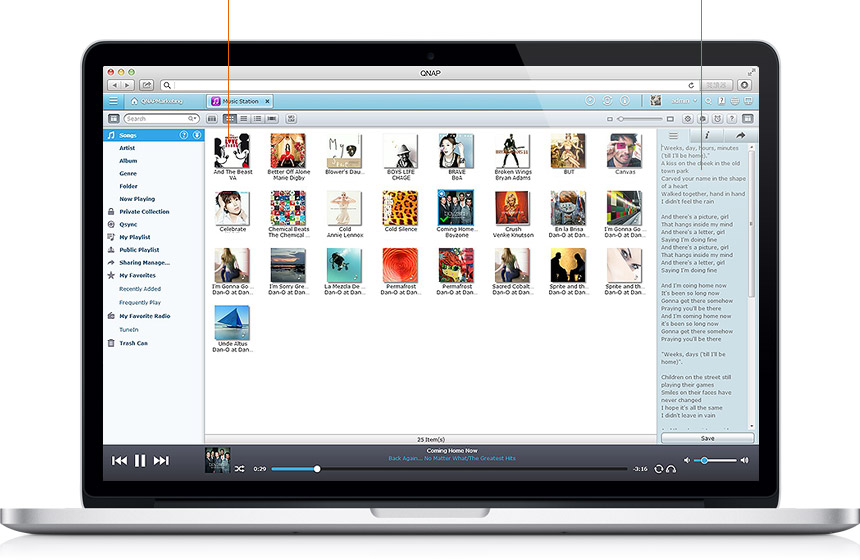The width and height of the screenshot is (860, 560).
Task: Go back to the previous track
Action: tap(119, 460)
